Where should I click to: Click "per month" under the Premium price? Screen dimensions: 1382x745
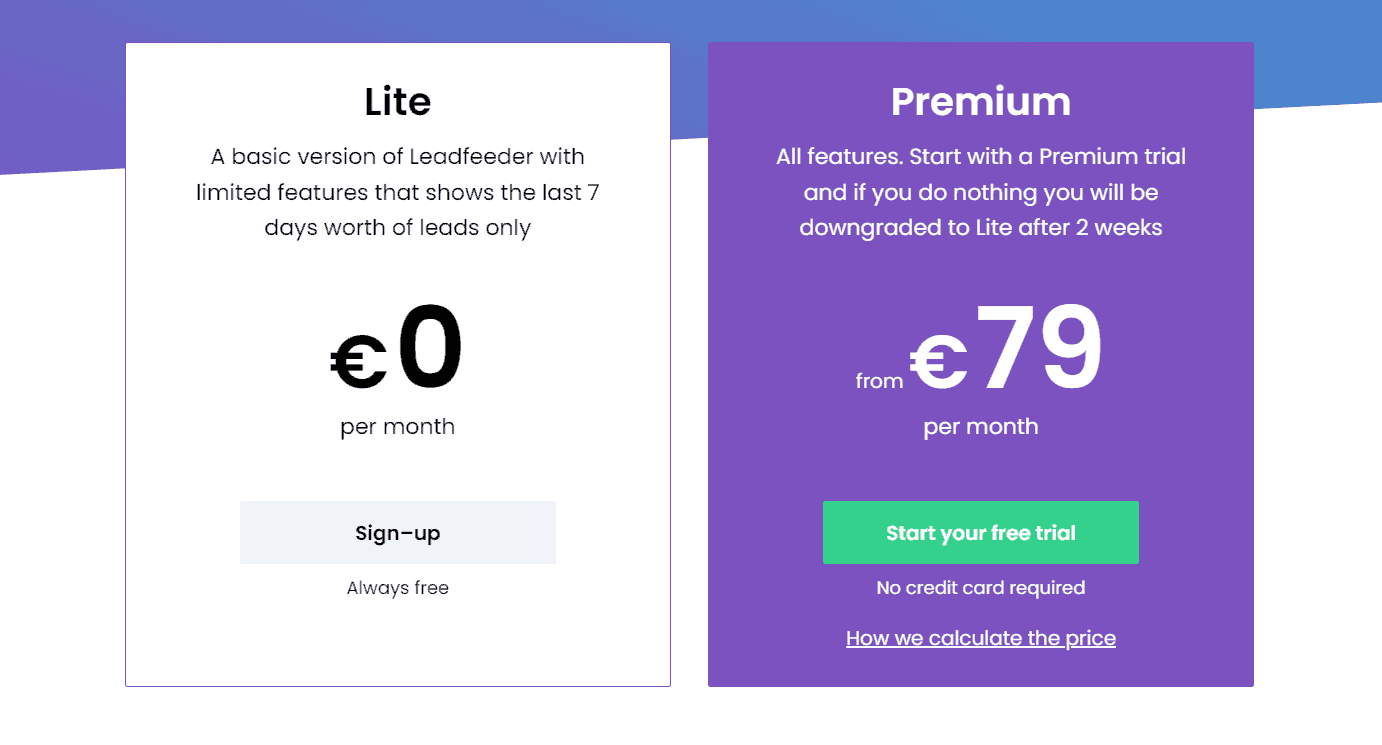coord(980,427)
